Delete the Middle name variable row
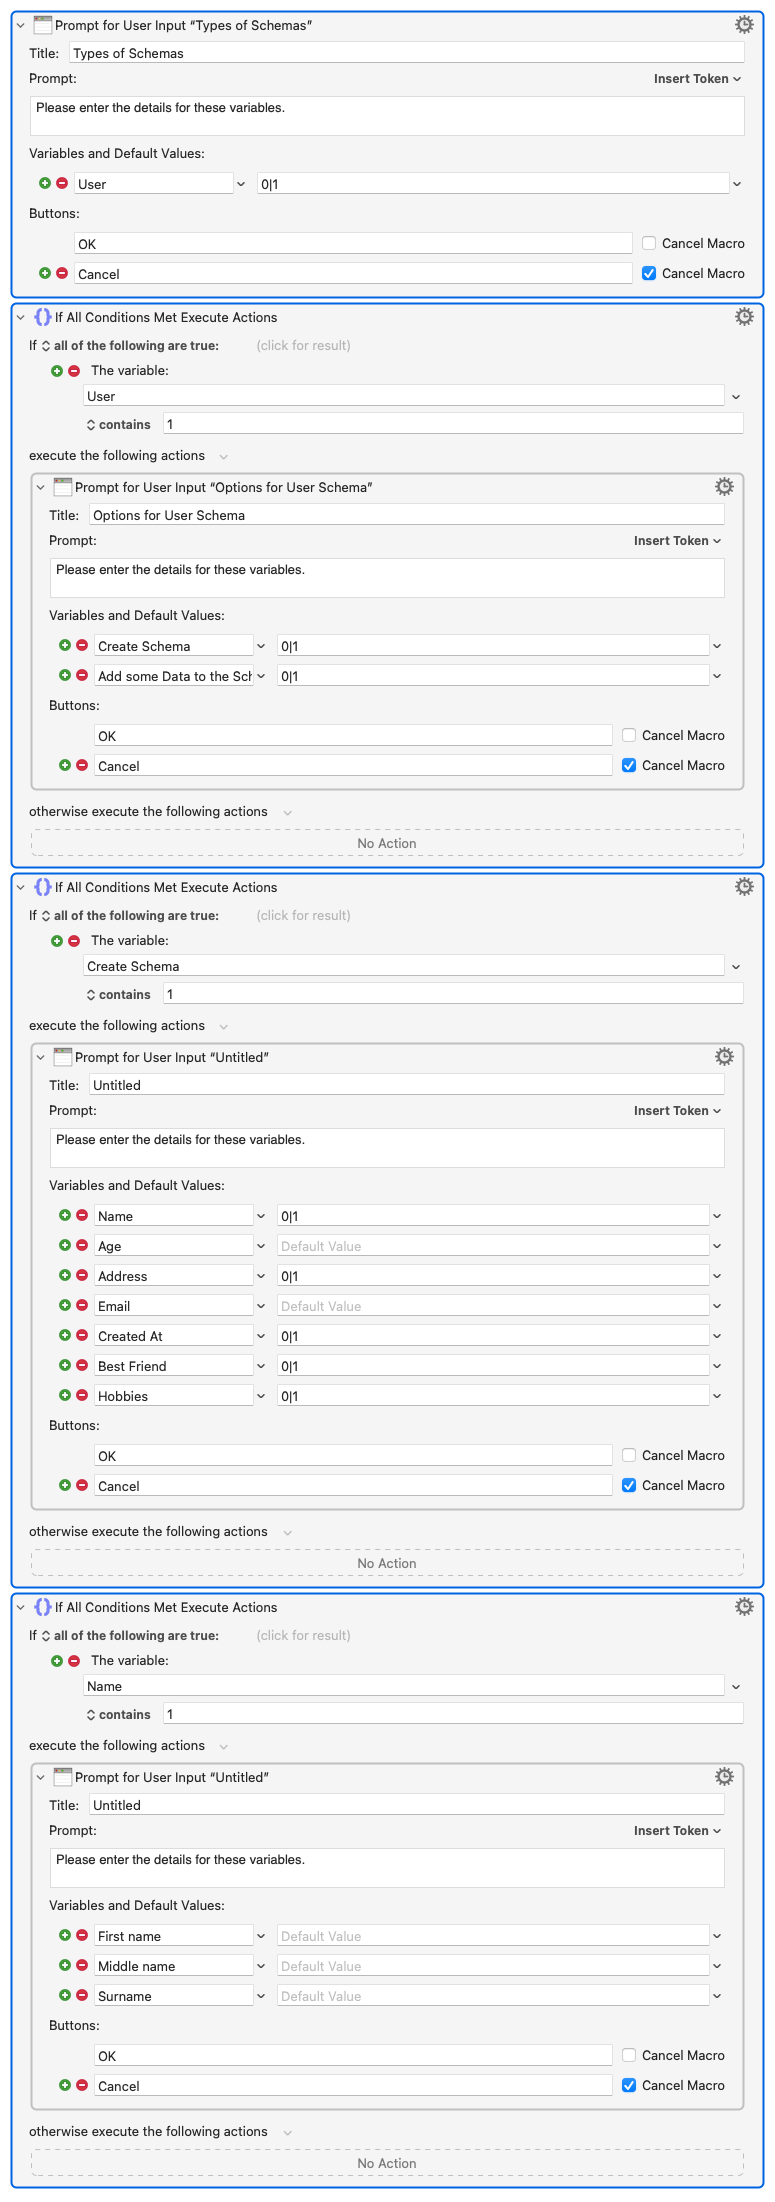 click(x=82, y=1965)
